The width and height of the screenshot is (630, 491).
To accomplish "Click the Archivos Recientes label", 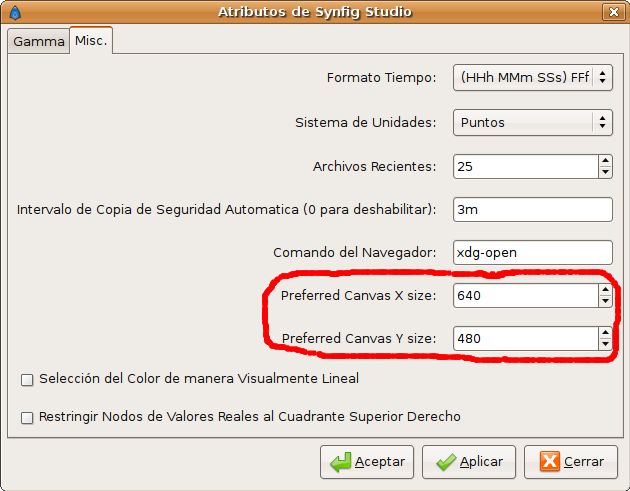I will pyautogui.click(x=374, y=166).
